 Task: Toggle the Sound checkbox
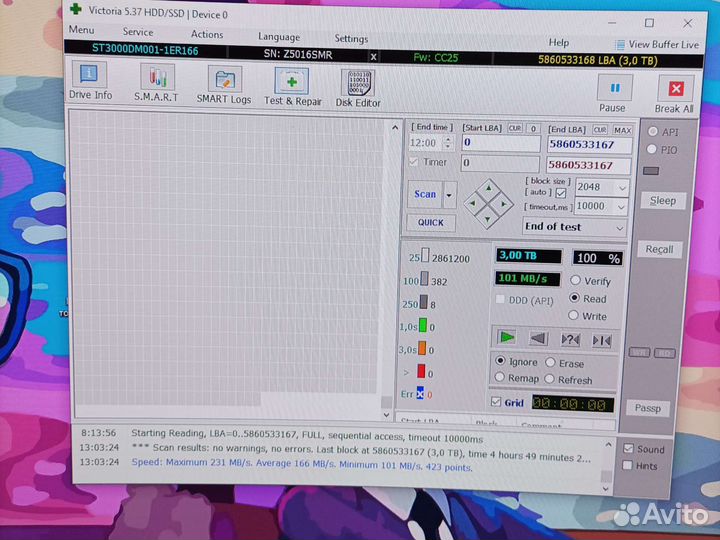click(x=628, y=449)
